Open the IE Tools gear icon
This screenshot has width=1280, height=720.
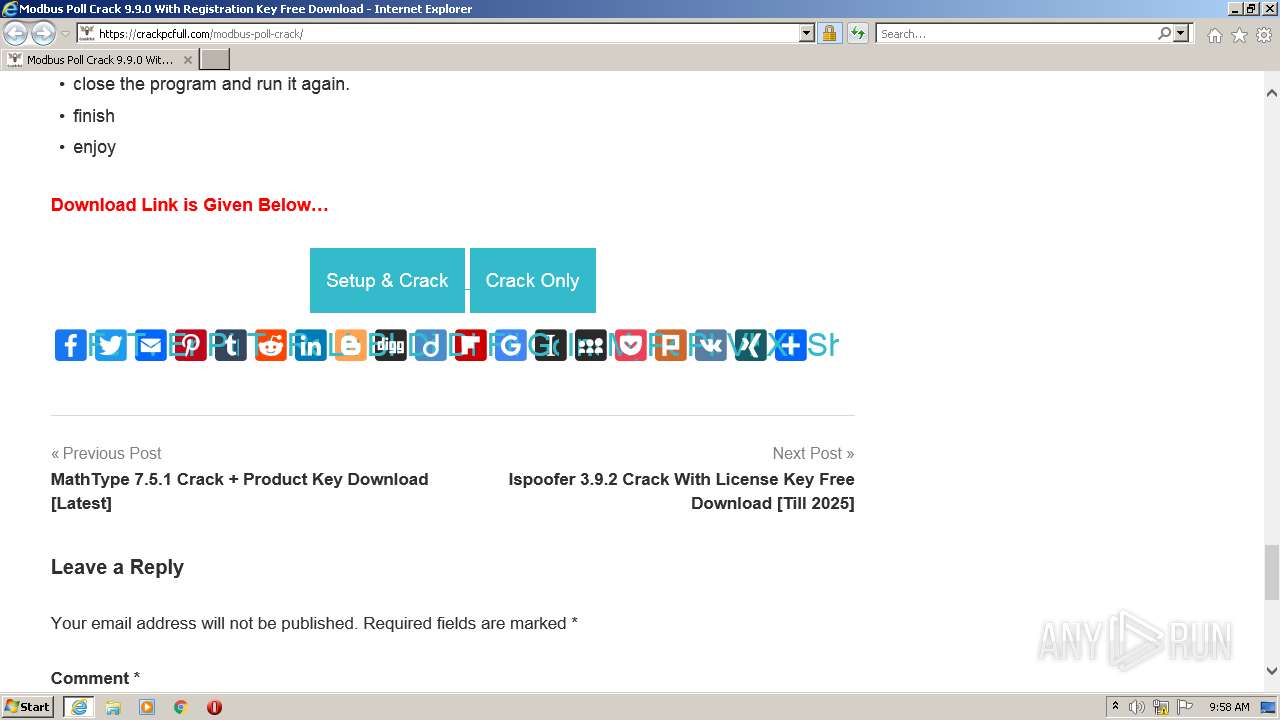(x=1264, y=35)
